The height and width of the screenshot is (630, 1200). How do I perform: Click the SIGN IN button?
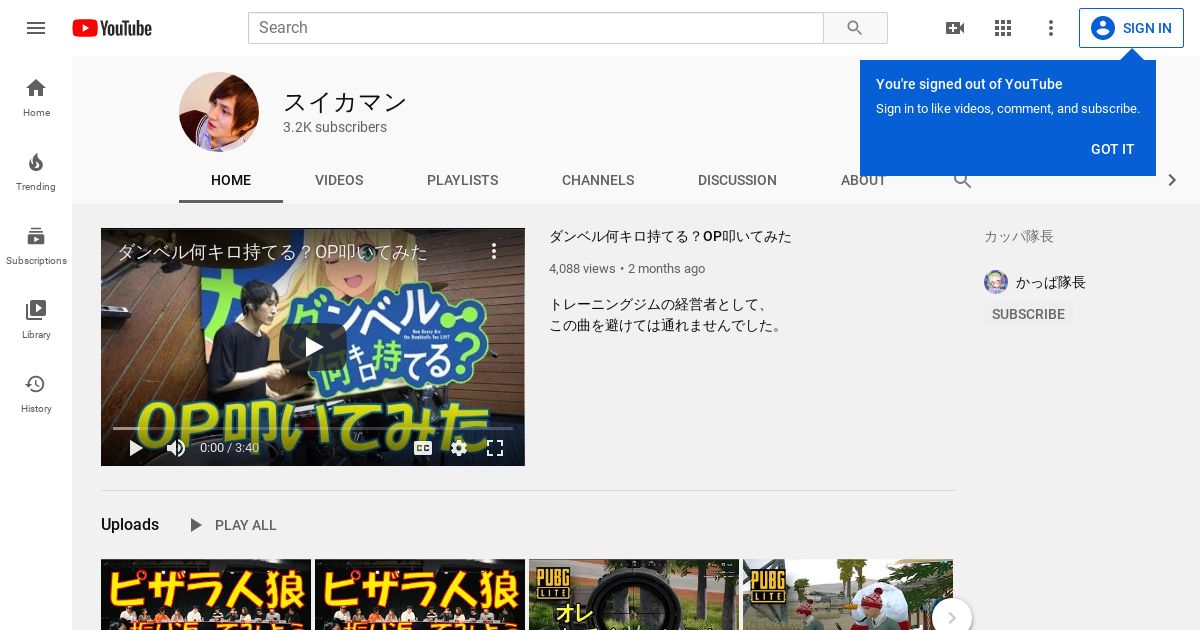tap(1131, 28)
